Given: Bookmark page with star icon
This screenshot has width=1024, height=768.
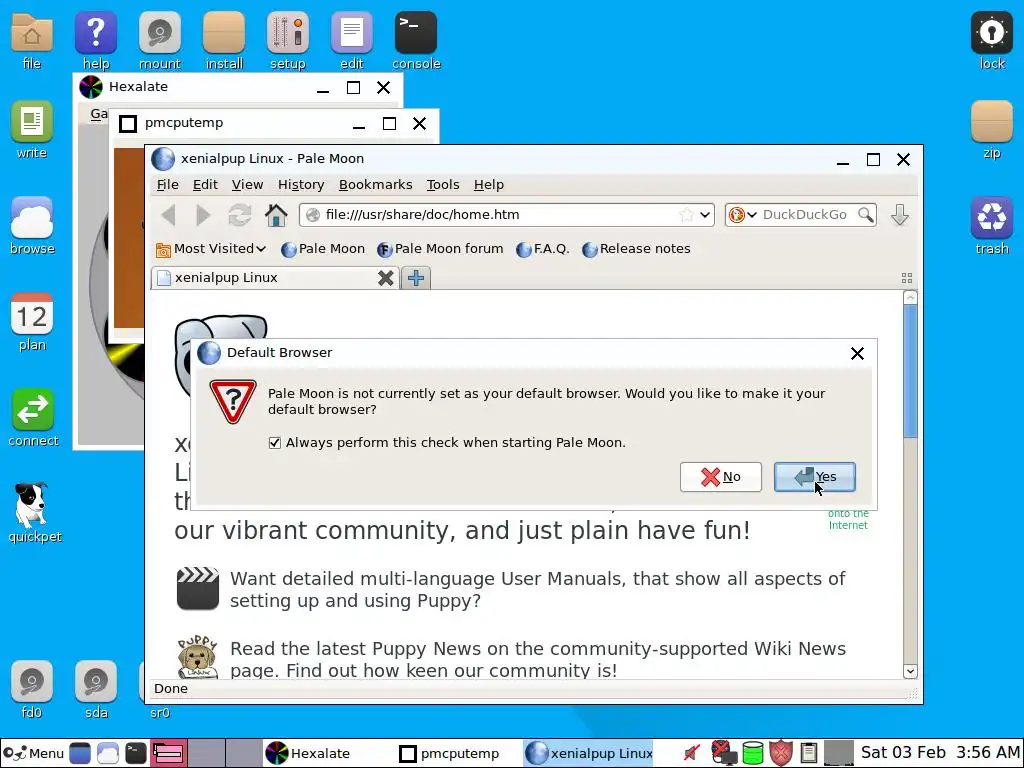Looking at the screenshot, I should point(686,215).
